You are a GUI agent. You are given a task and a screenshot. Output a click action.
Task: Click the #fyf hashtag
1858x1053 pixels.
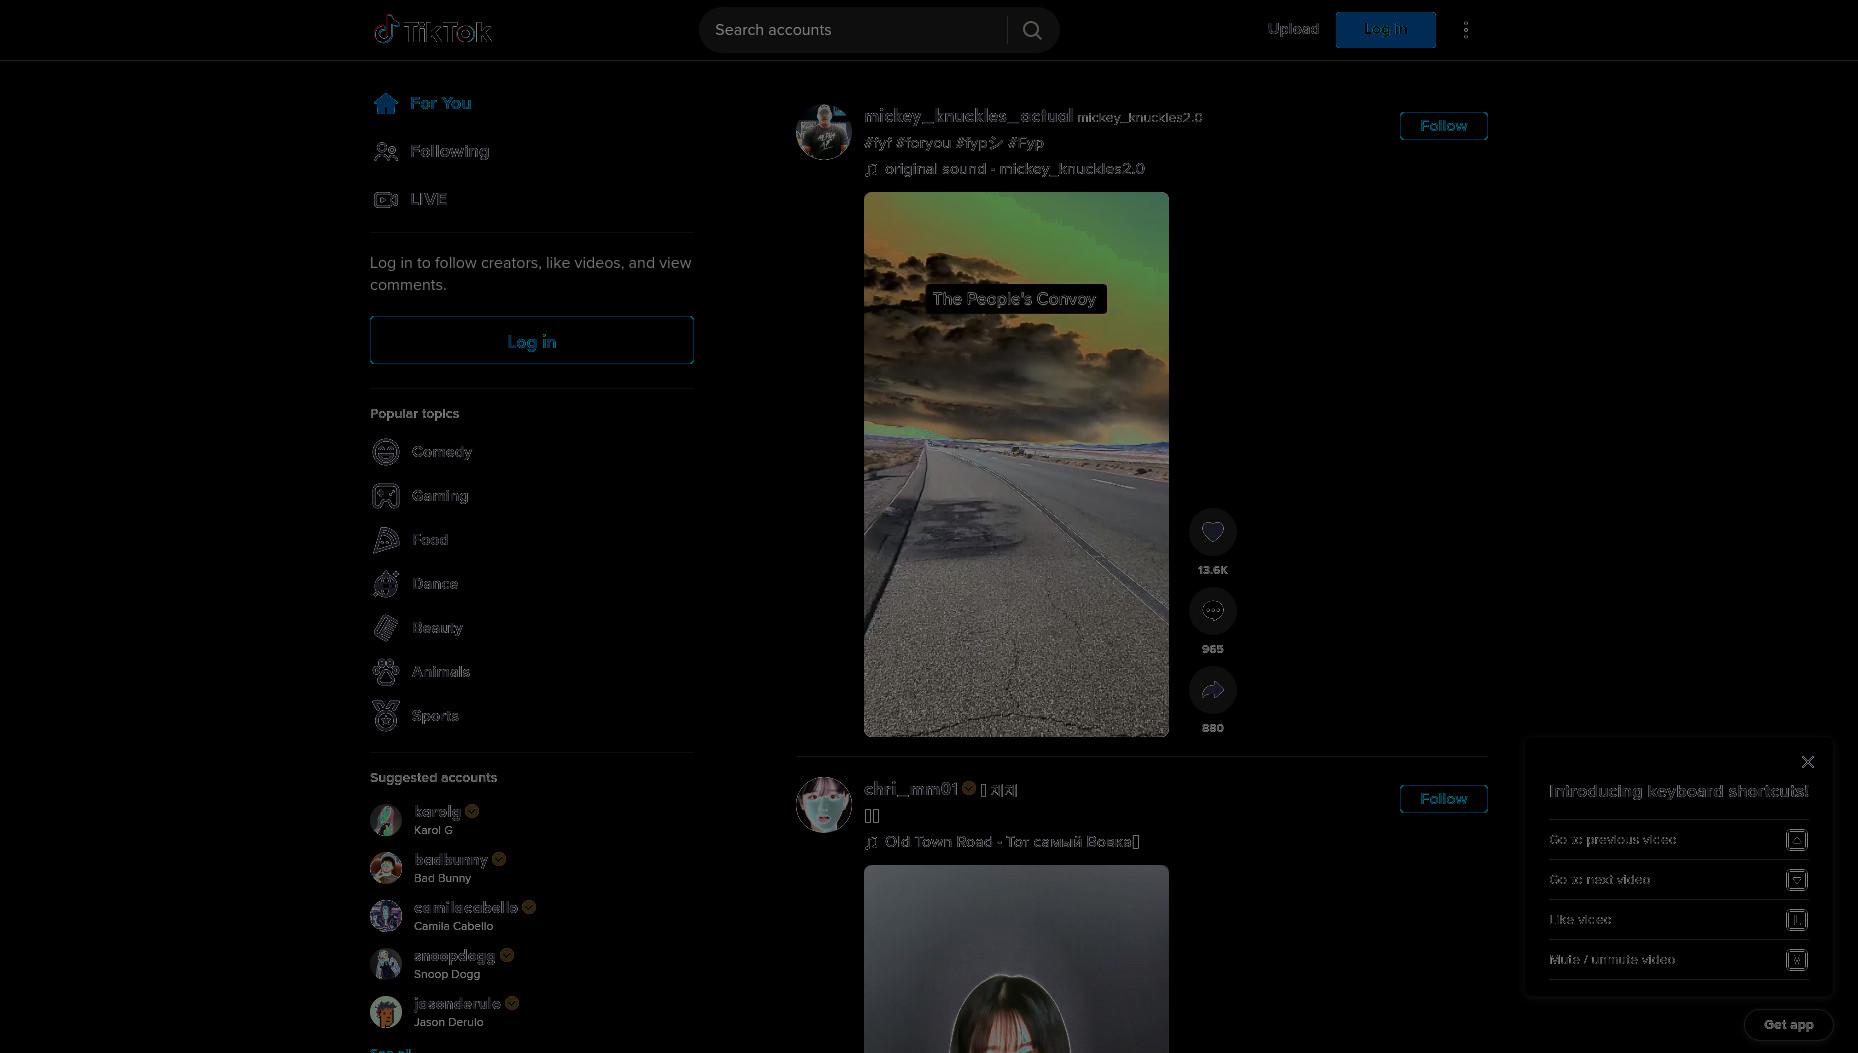click(877, 143)
